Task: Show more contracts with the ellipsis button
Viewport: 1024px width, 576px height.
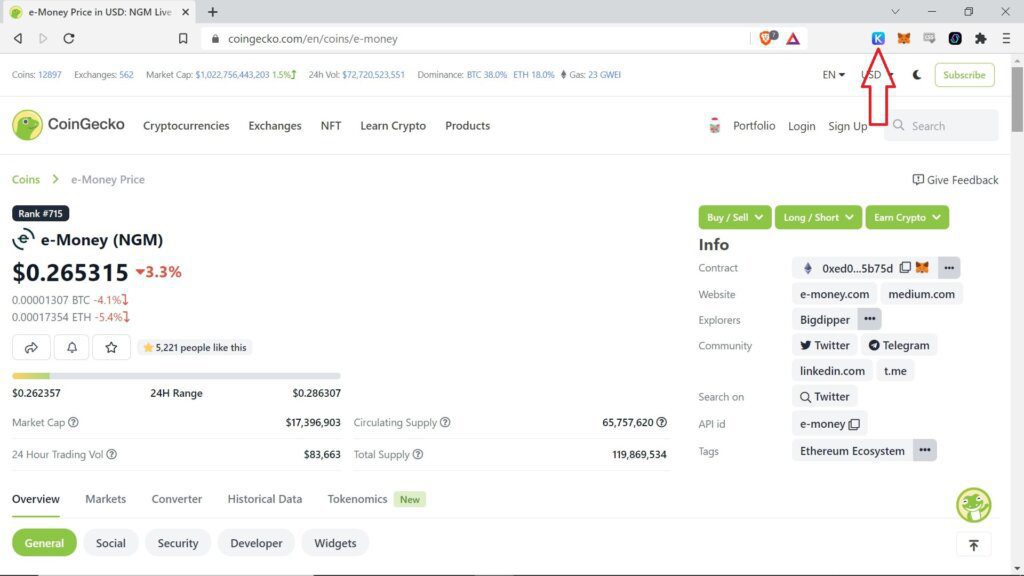Action: click(949, 268)
